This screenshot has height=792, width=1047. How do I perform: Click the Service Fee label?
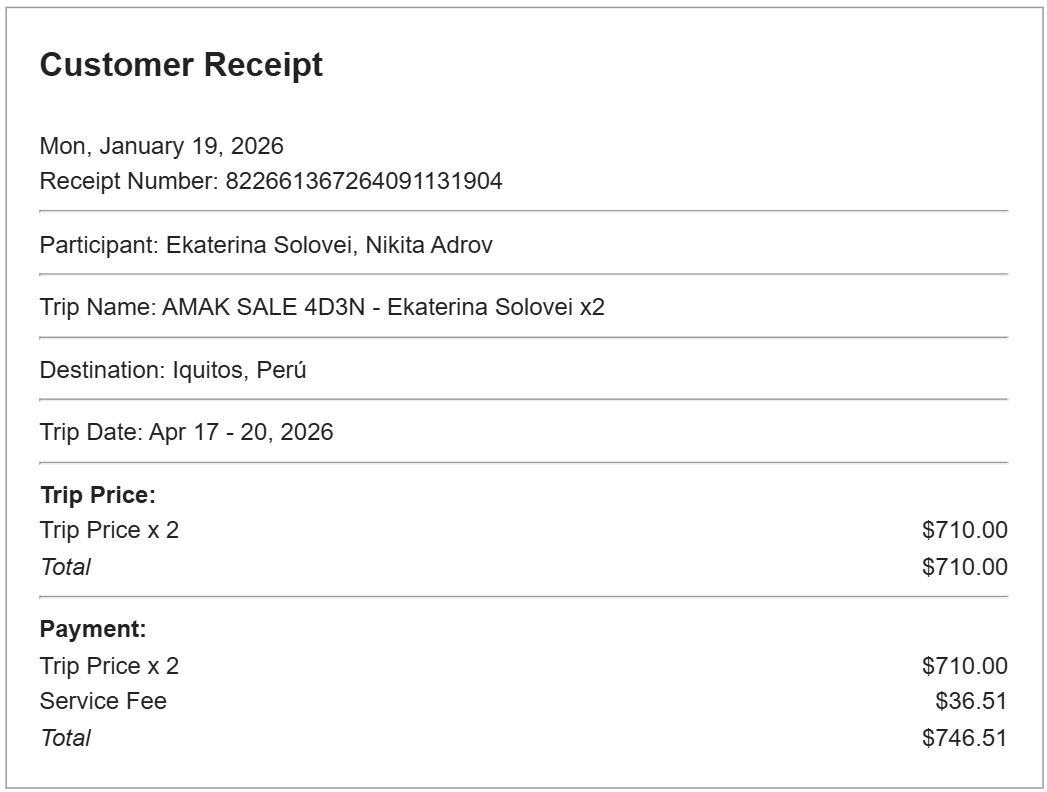(103, 702)
